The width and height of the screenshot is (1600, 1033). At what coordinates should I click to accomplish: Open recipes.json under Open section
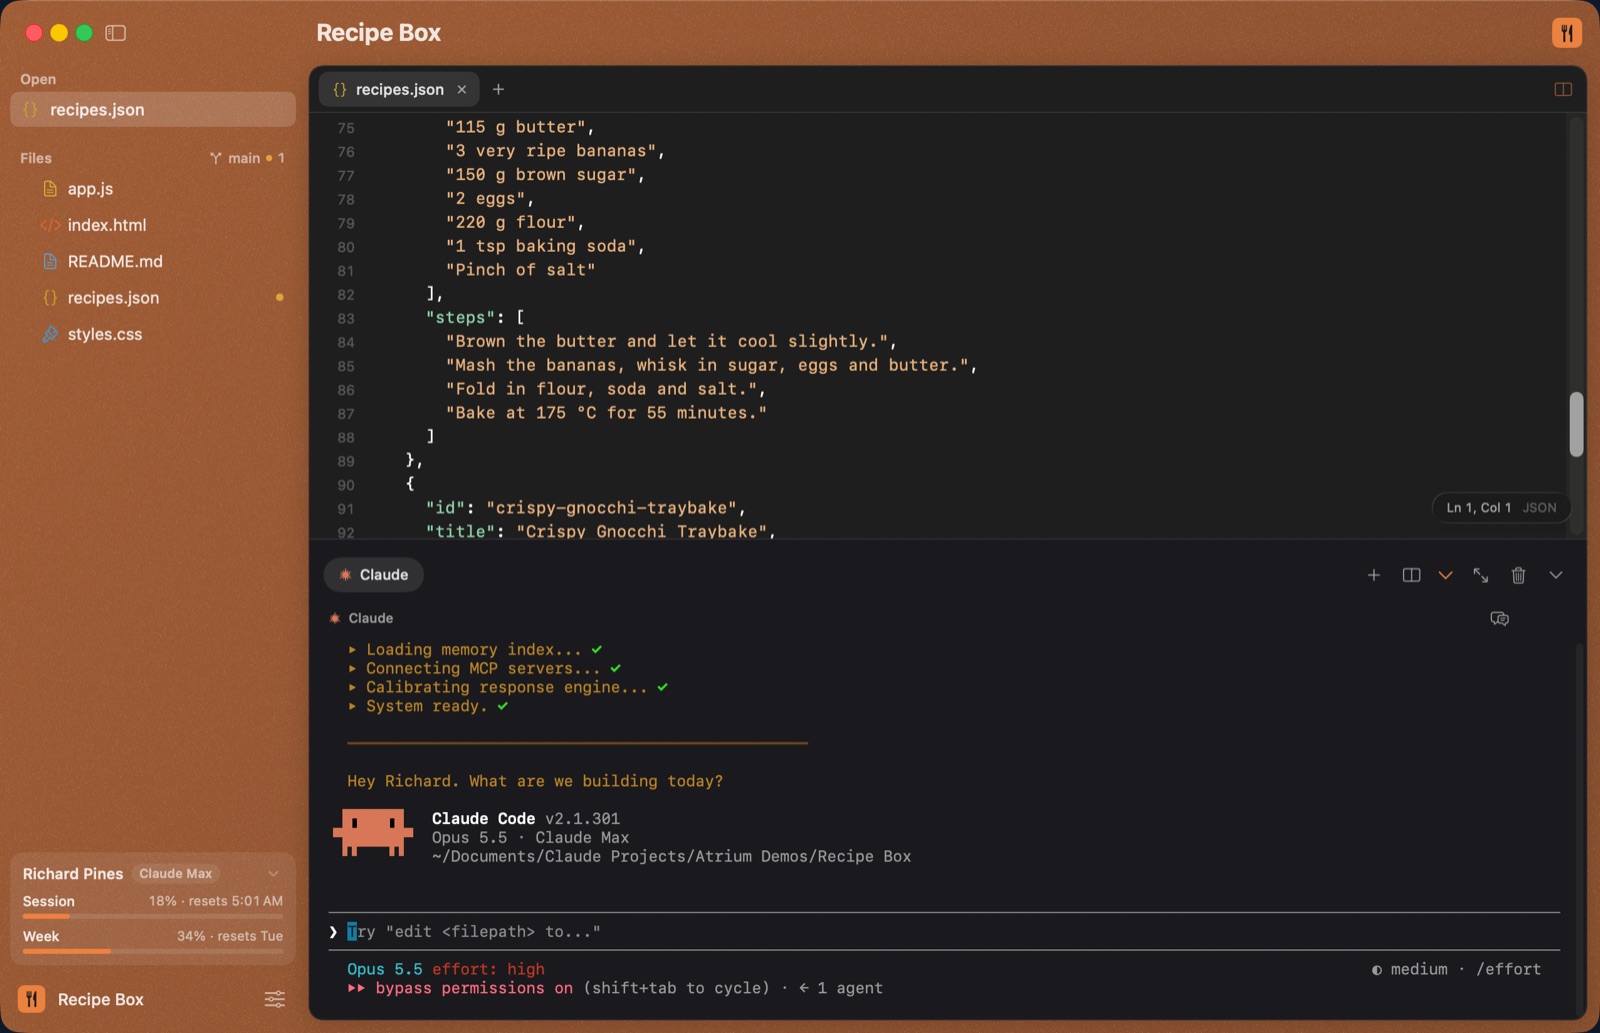pyautogui.click(x=153, y=110)
